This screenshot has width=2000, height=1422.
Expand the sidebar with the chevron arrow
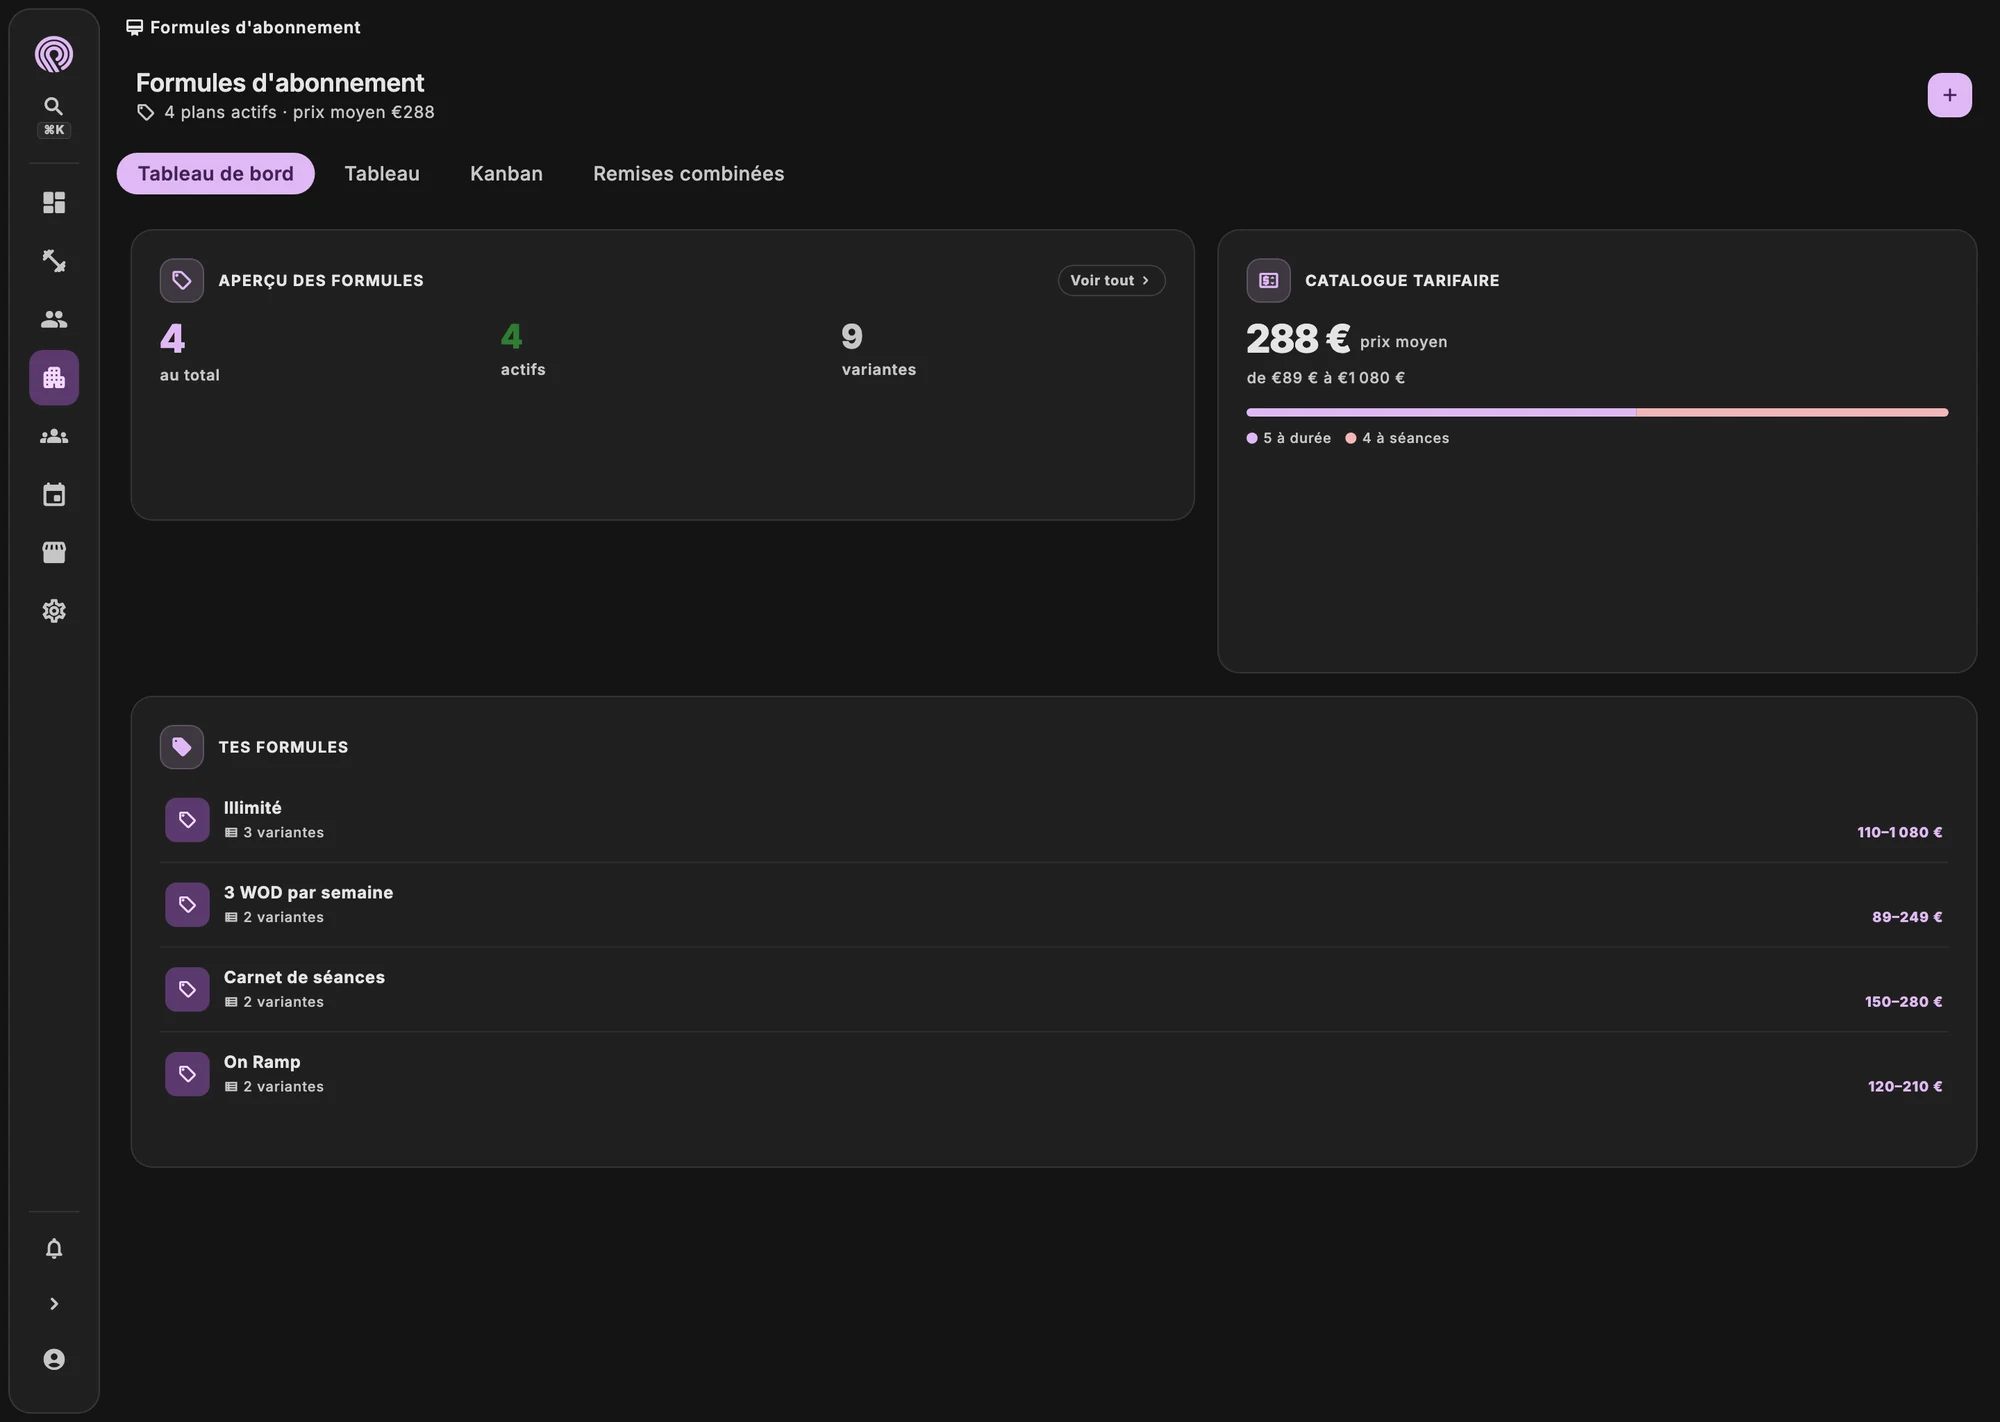(x=54, y=1304)
